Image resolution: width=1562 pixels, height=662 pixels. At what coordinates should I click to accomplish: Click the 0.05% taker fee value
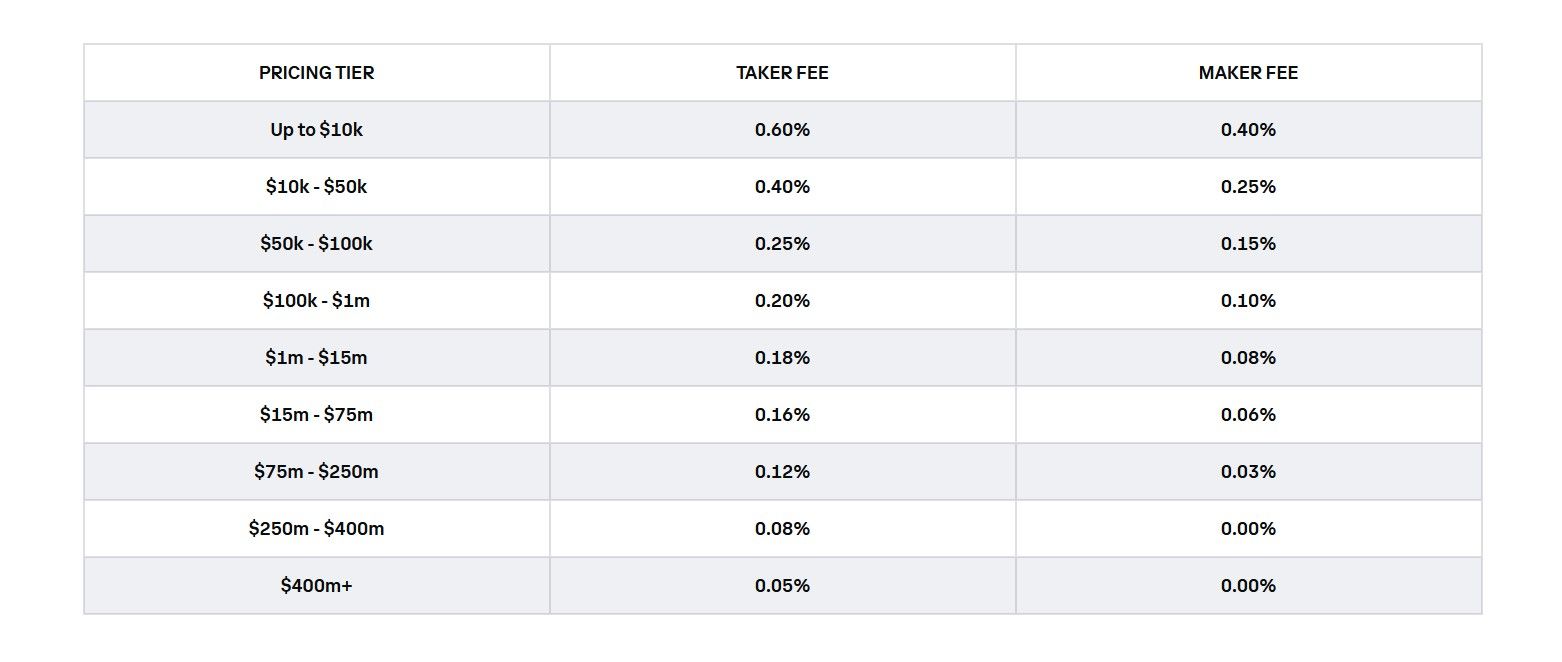coord(782,586)
